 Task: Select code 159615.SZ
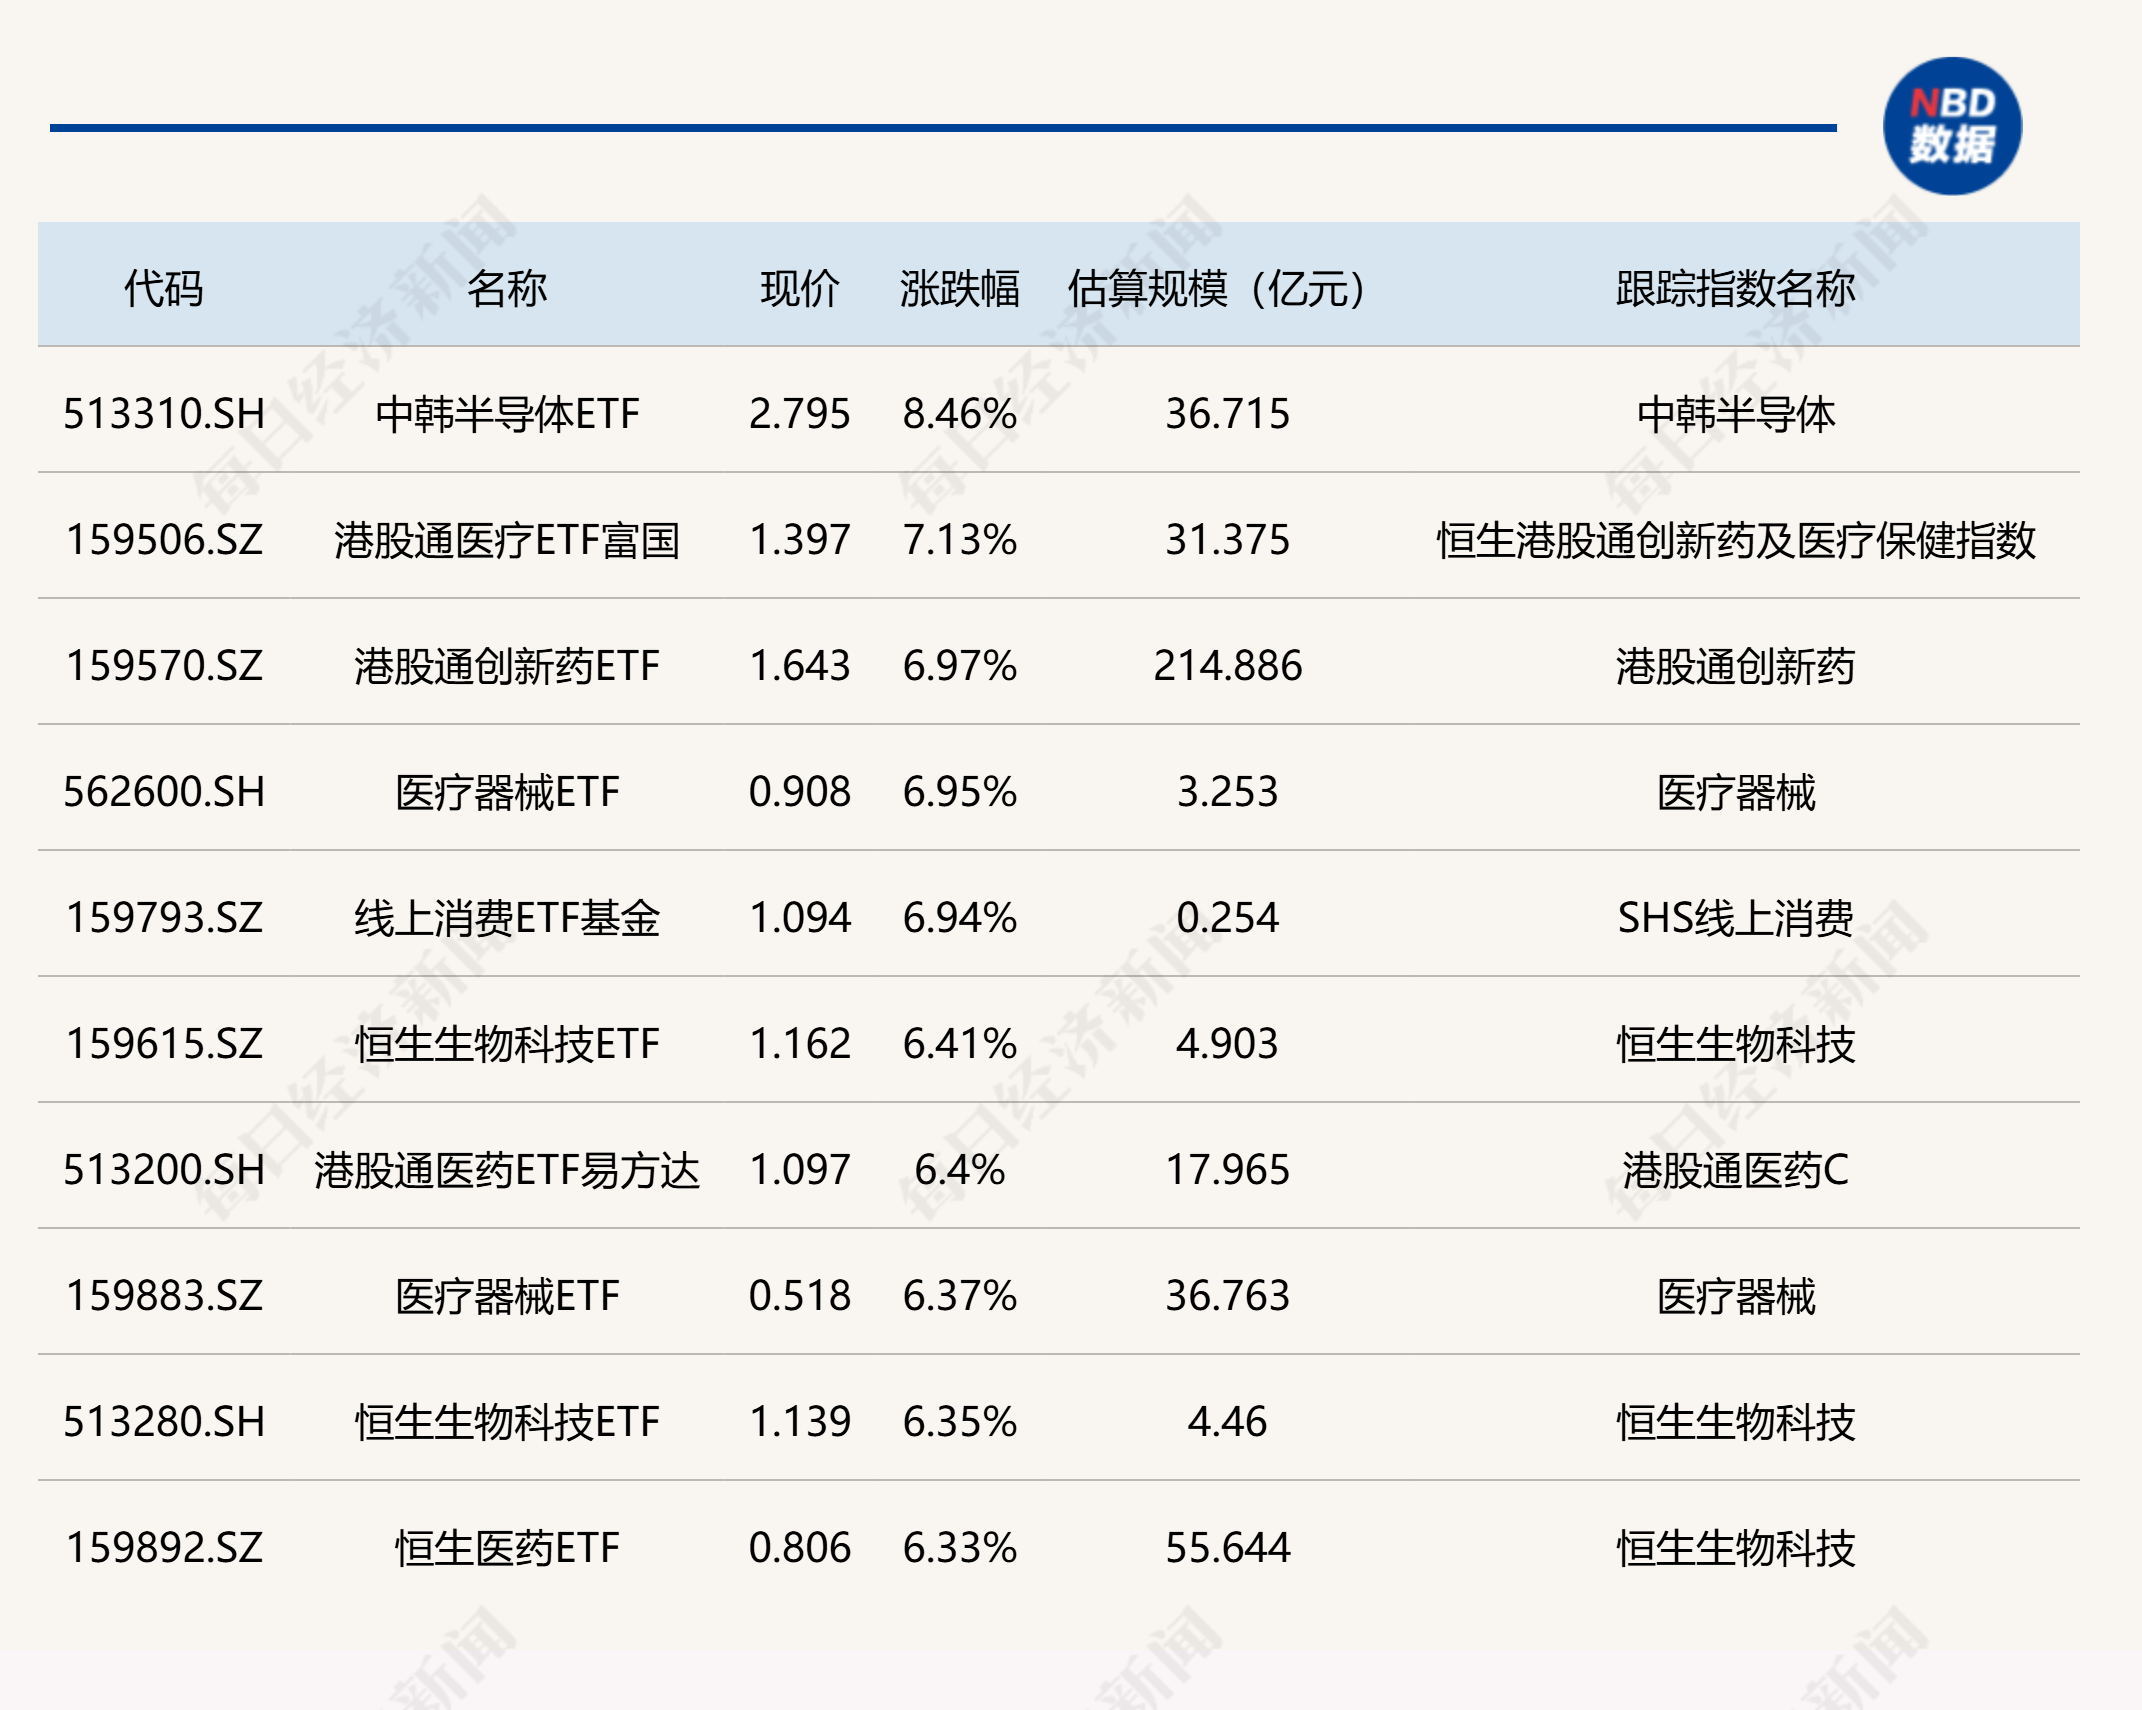[164, 1044]
